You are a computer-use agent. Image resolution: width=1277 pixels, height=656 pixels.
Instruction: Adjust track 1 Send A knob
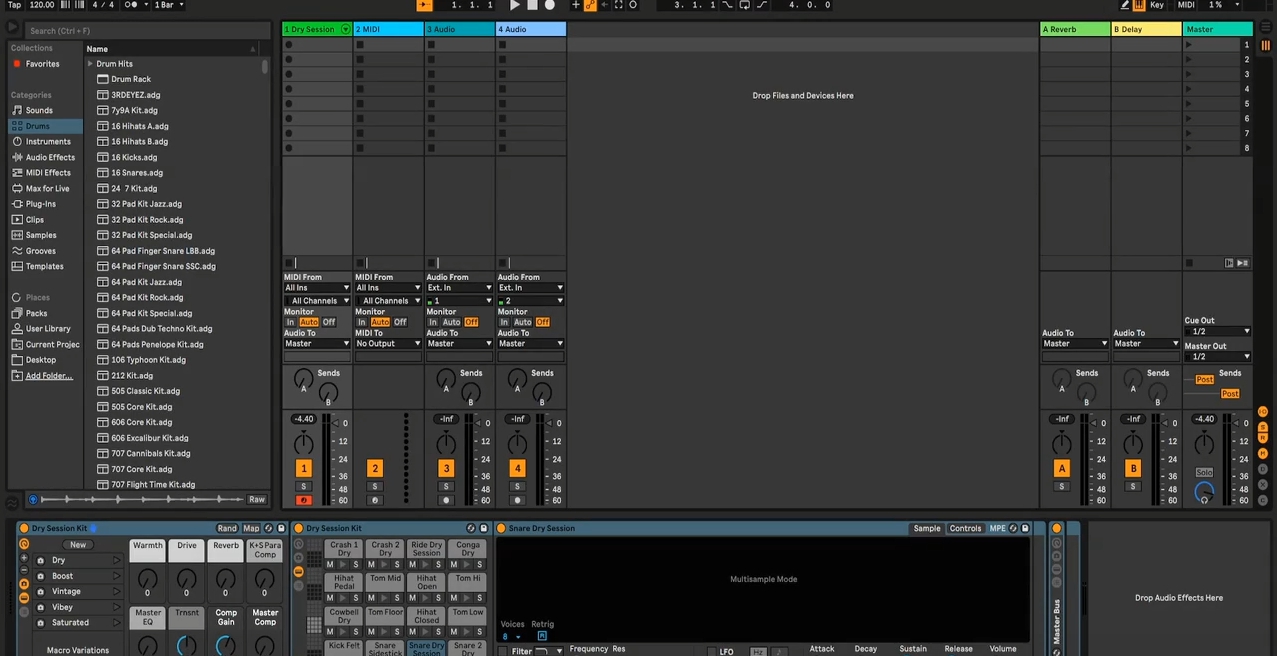303,380
